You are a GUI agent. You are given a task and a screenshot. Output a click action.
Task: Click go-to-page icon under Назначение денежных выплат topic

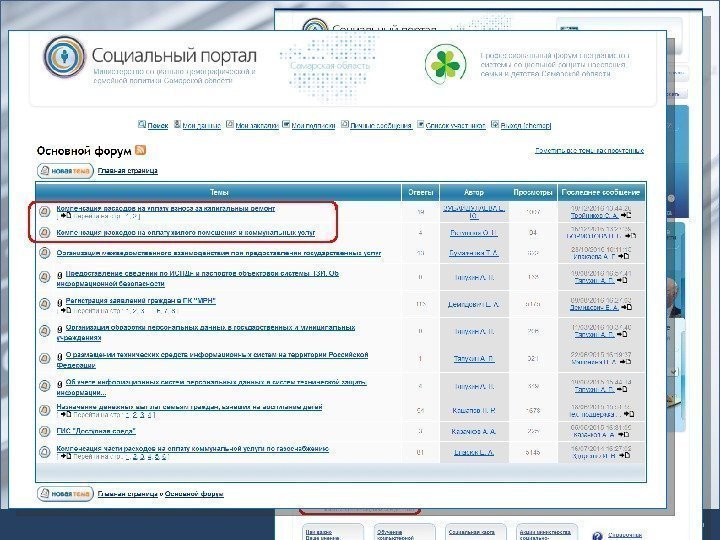point(66,415)
